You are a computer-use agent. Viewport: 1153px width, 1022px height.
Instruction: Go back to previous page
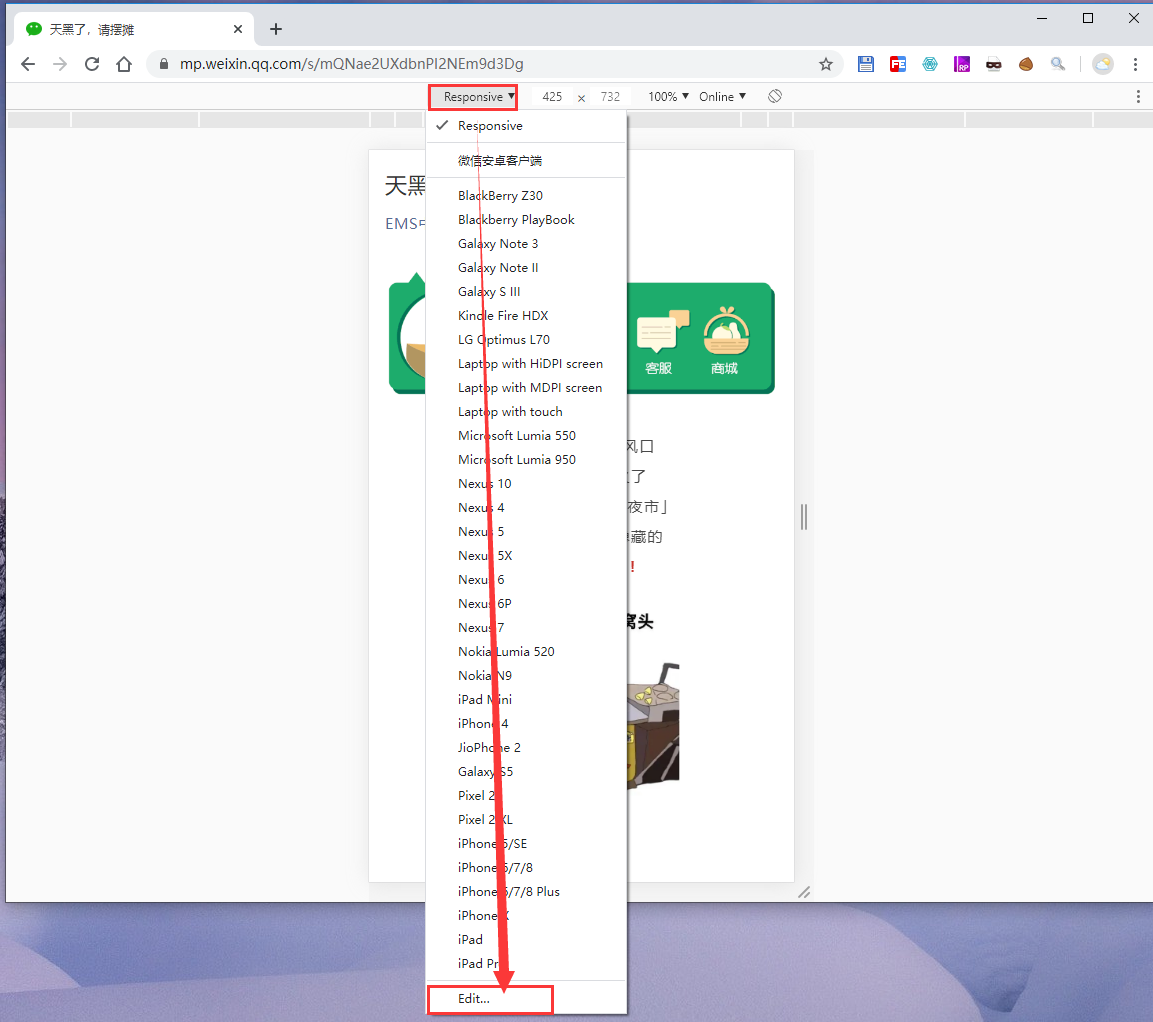tap(28, 64)
